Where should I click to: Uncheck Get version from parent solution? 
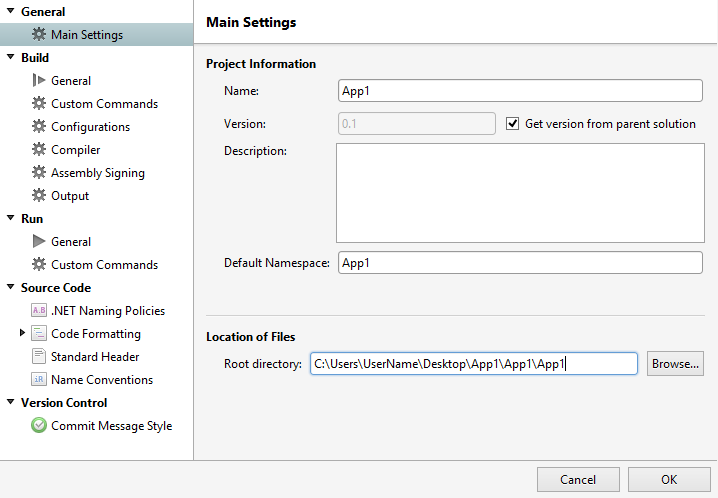click(513, 124)
